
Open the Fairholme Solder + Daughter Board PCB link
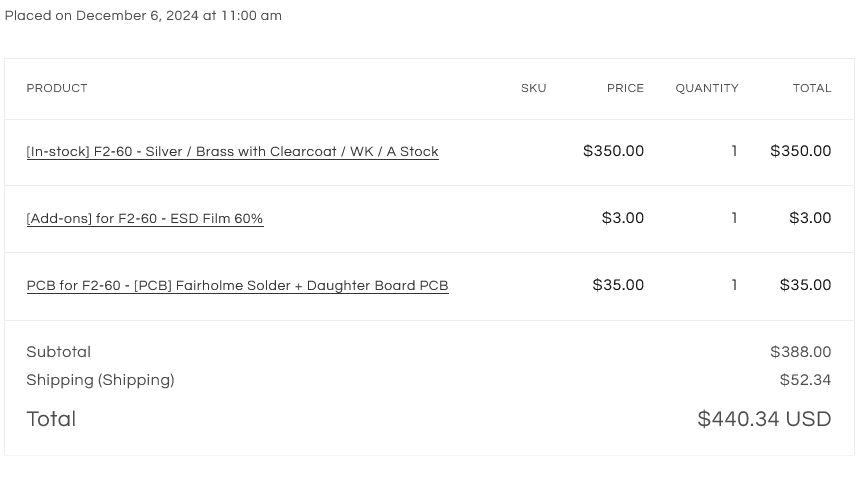pyautogui.click(x=237, y=286)
